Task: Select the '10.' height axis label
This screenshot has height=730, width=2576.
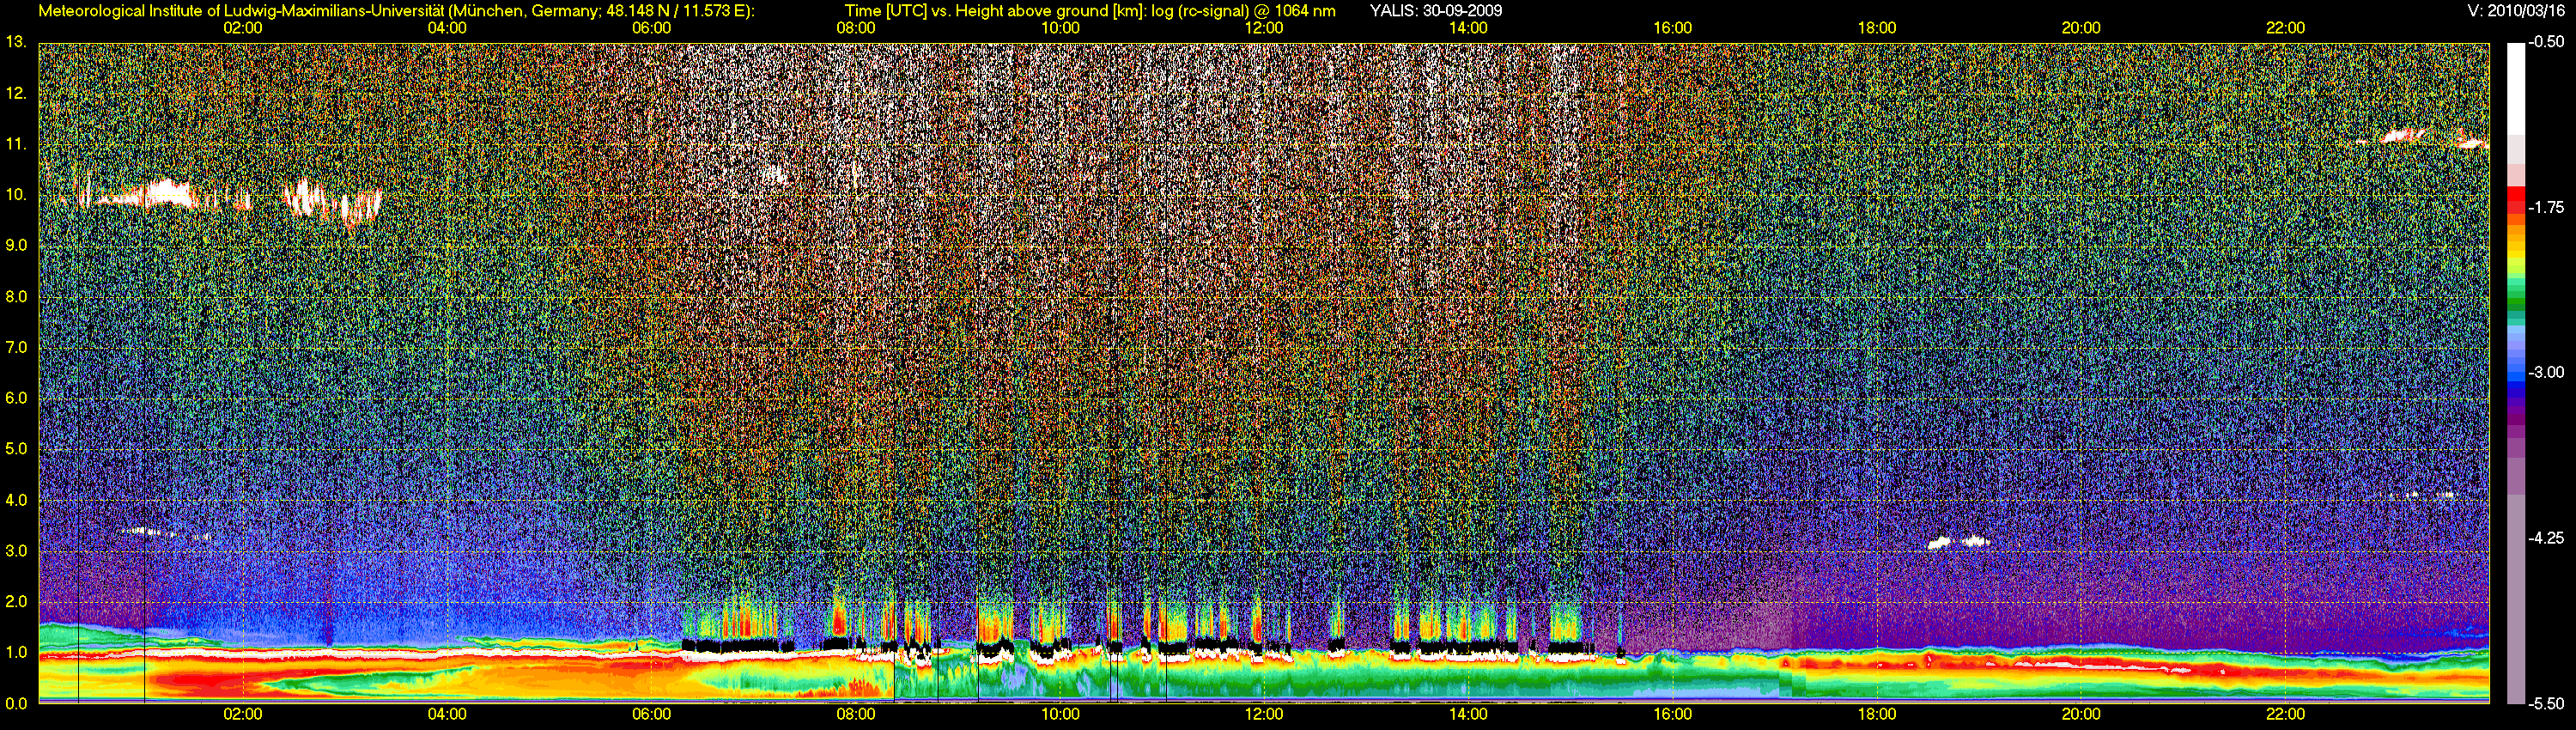Action: coord(15,194)
